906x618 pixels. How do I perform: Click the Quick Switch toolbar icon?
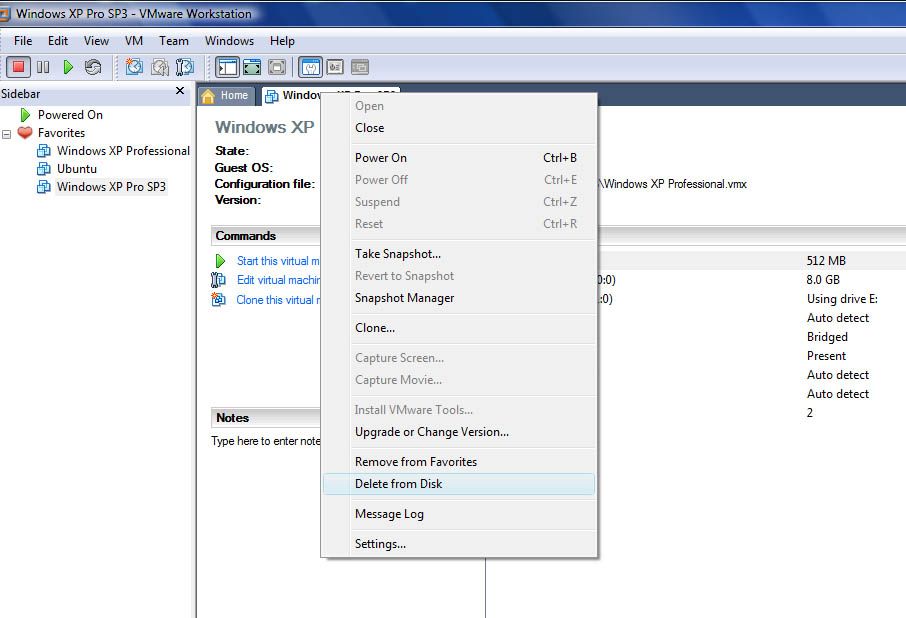pyautogui.click(x=252, y=67)
